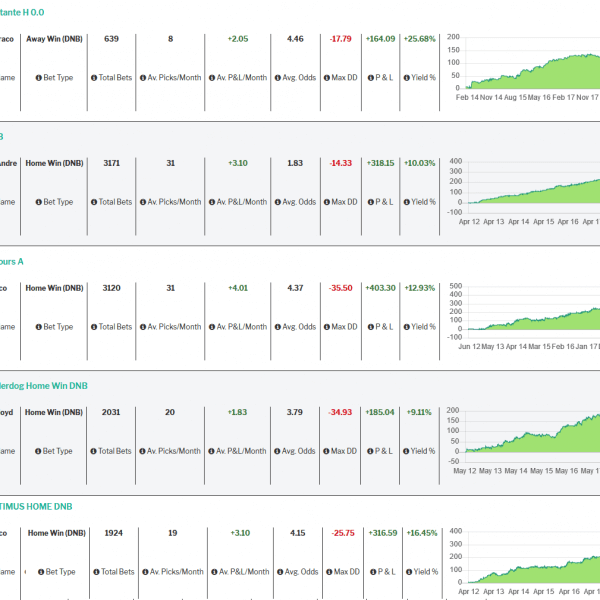The height and width of the screenshot is (600, 600).
Task: Click info icon for Av. Picks/Month under value 20
Action: (142, 451)
